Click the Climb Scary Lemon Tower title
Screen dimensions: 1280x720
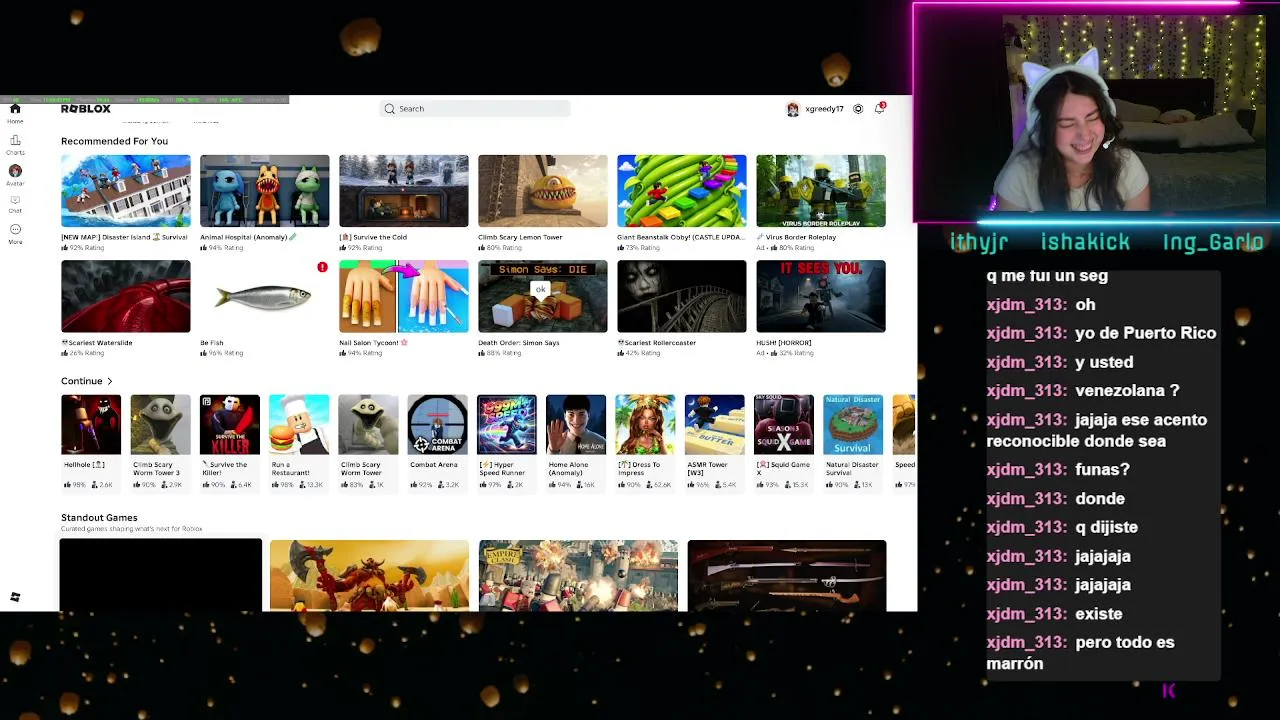pyautogui.click(x=520, y=237)
